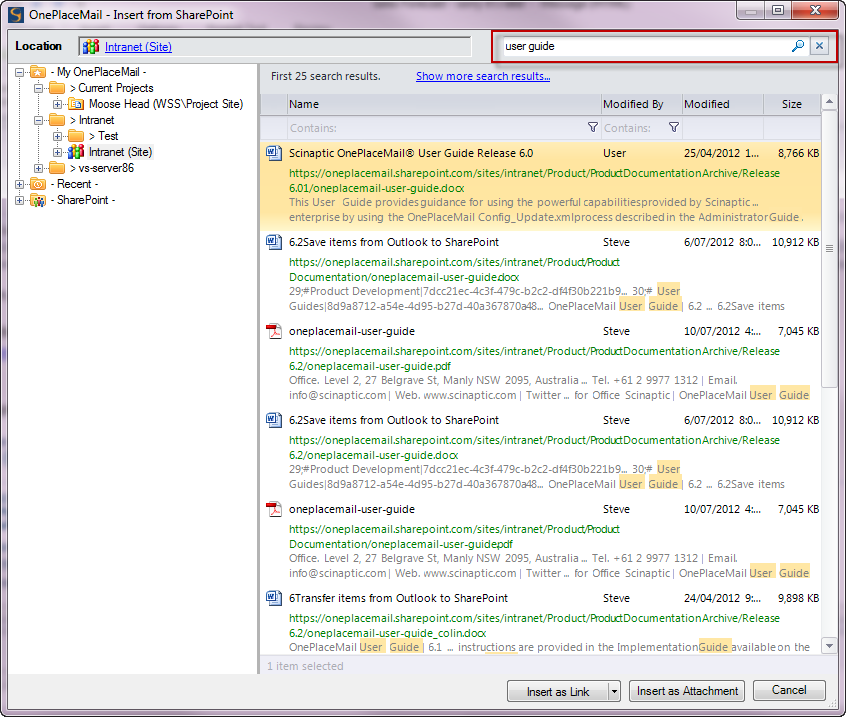Click the Moose Head project site icon

pyautogui.click(x=76, y=104)
